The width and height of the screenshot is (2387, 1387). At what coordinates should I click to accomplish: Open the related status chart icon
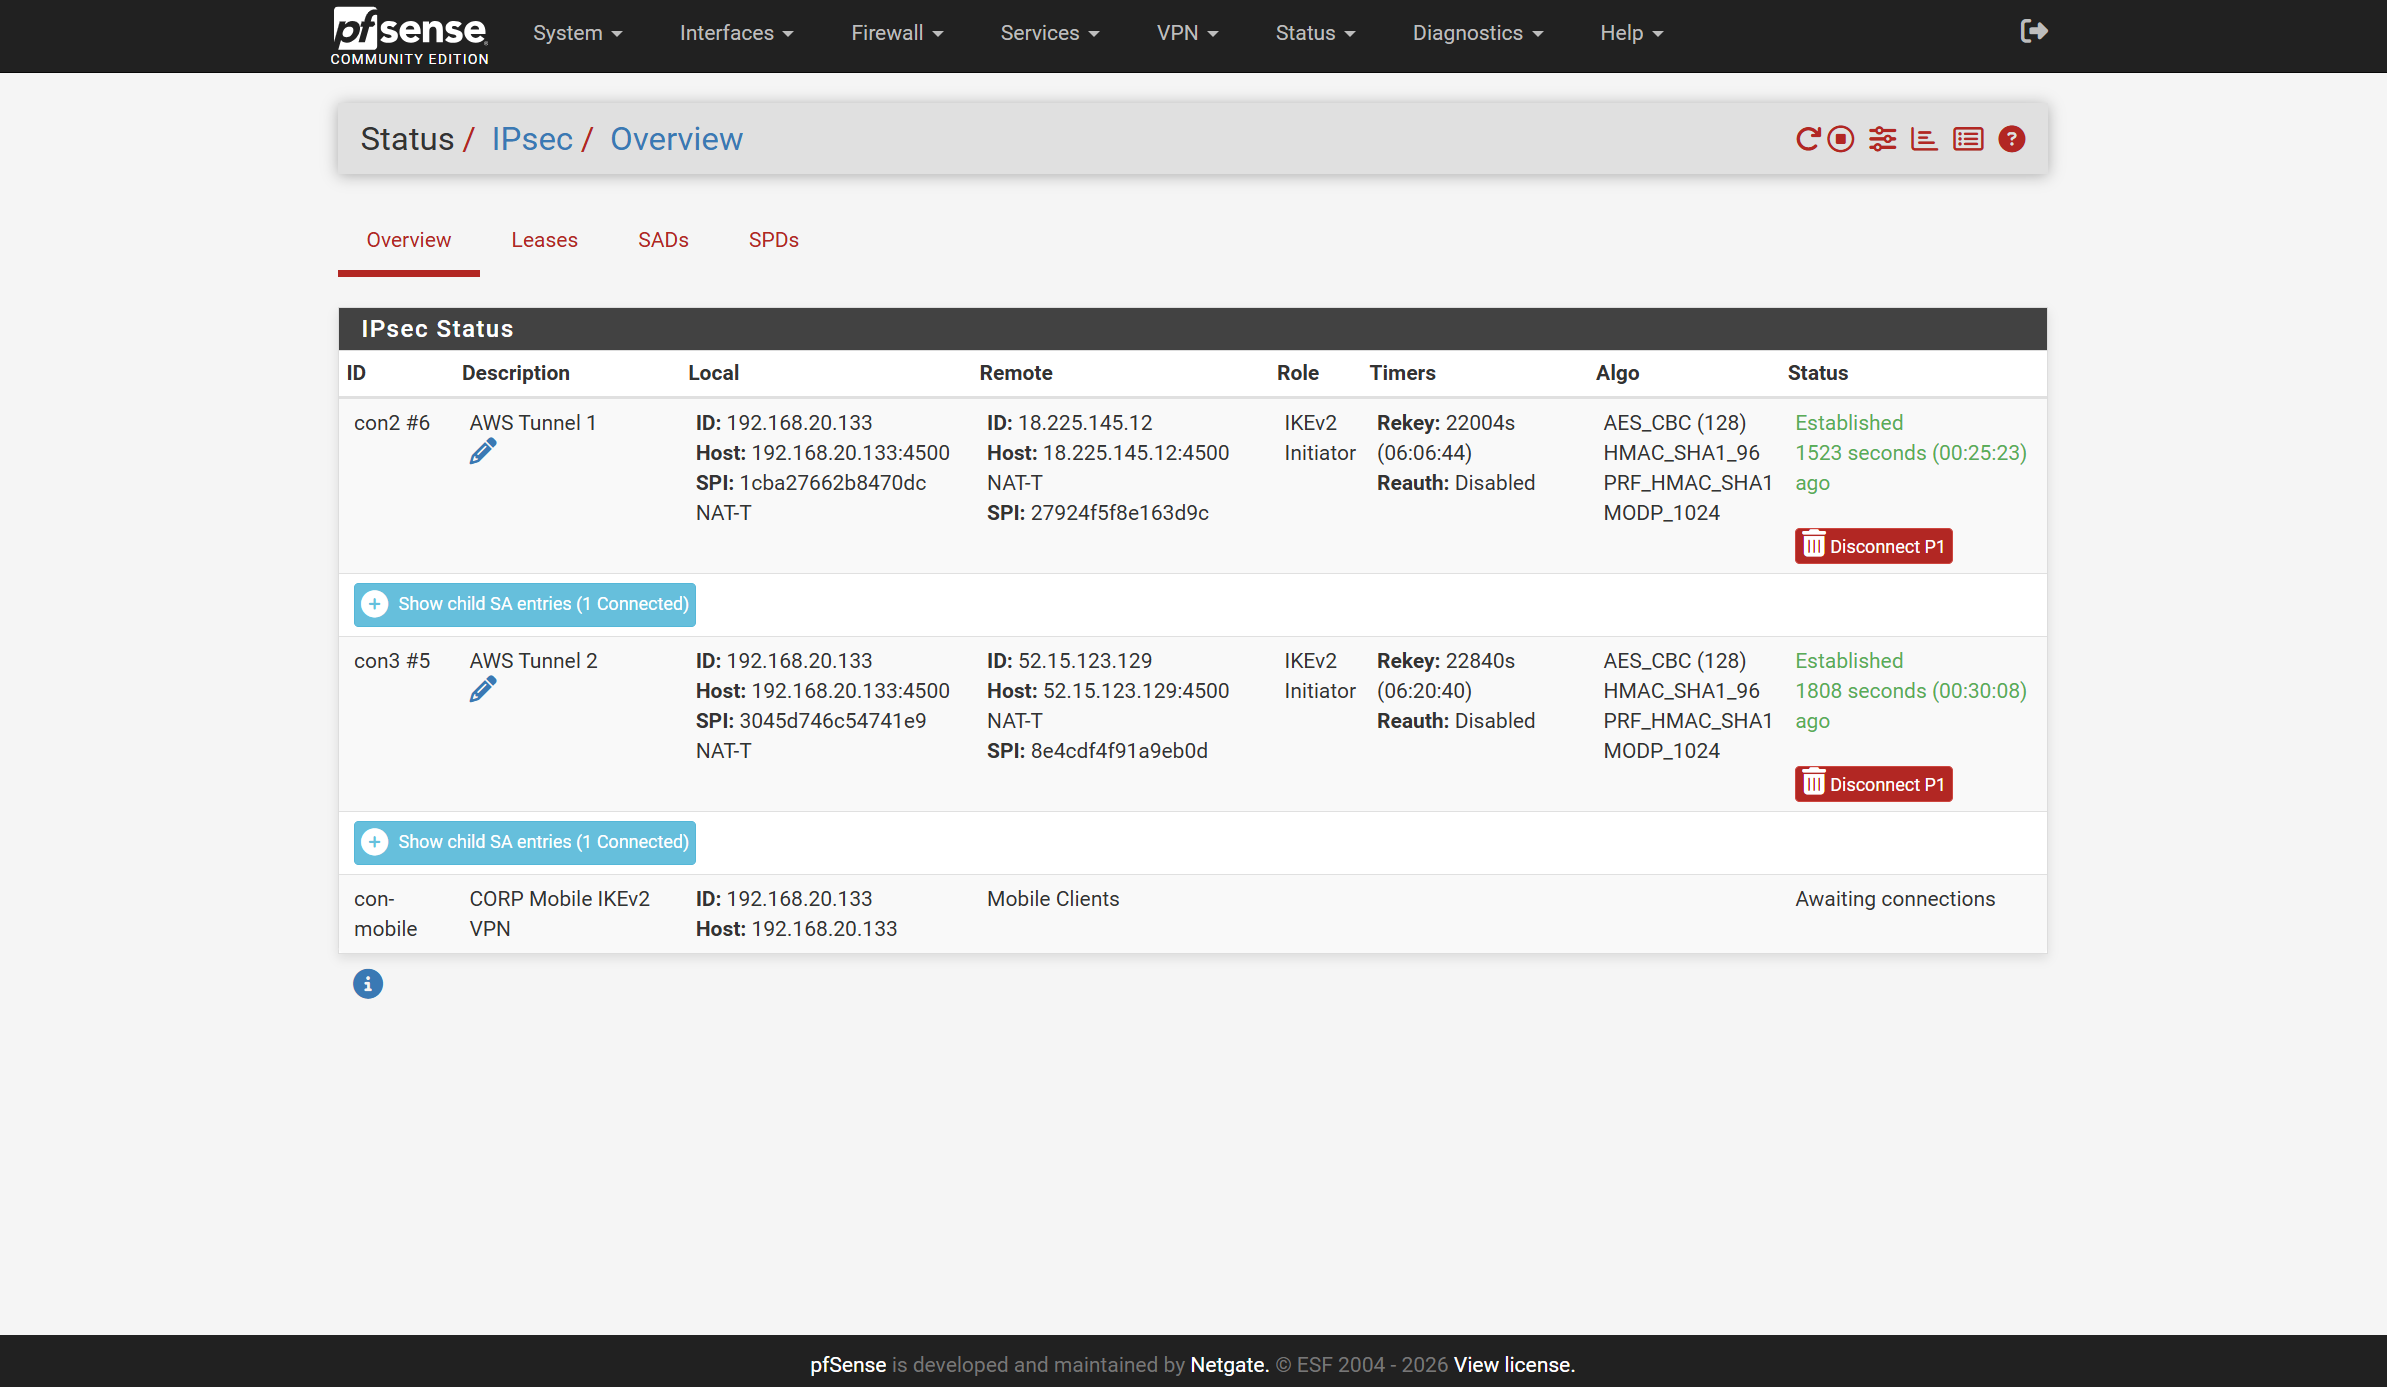1924,139
